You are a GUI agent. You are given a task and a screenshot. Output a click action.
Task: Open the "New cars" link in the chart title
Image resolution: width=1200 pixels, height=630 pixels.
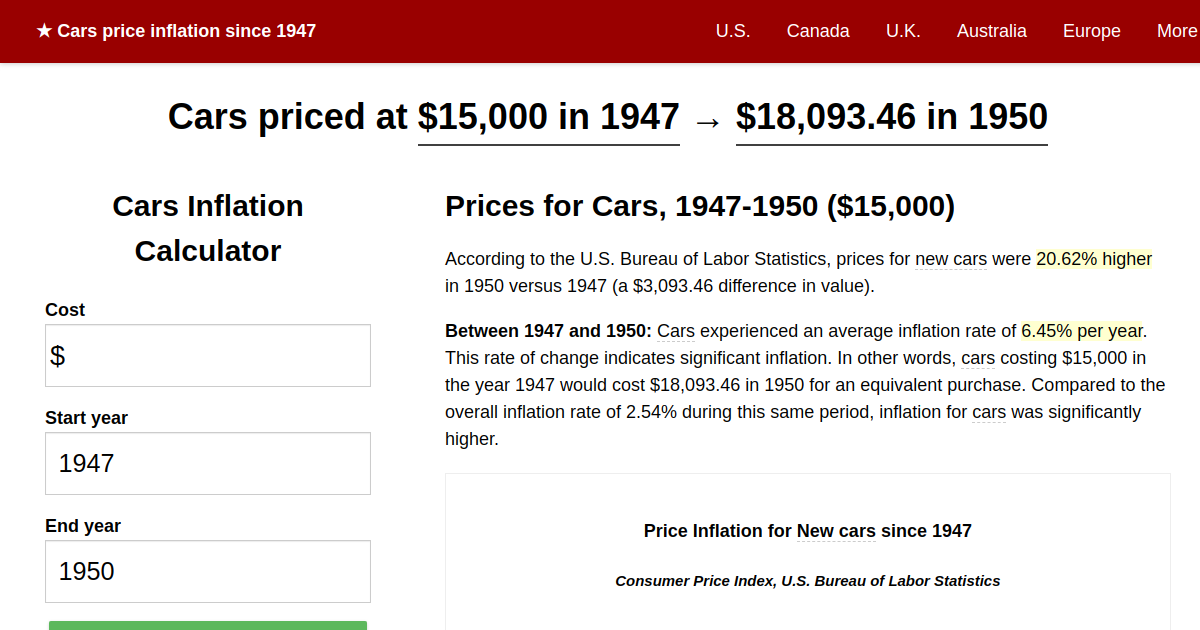click(837, 531)
